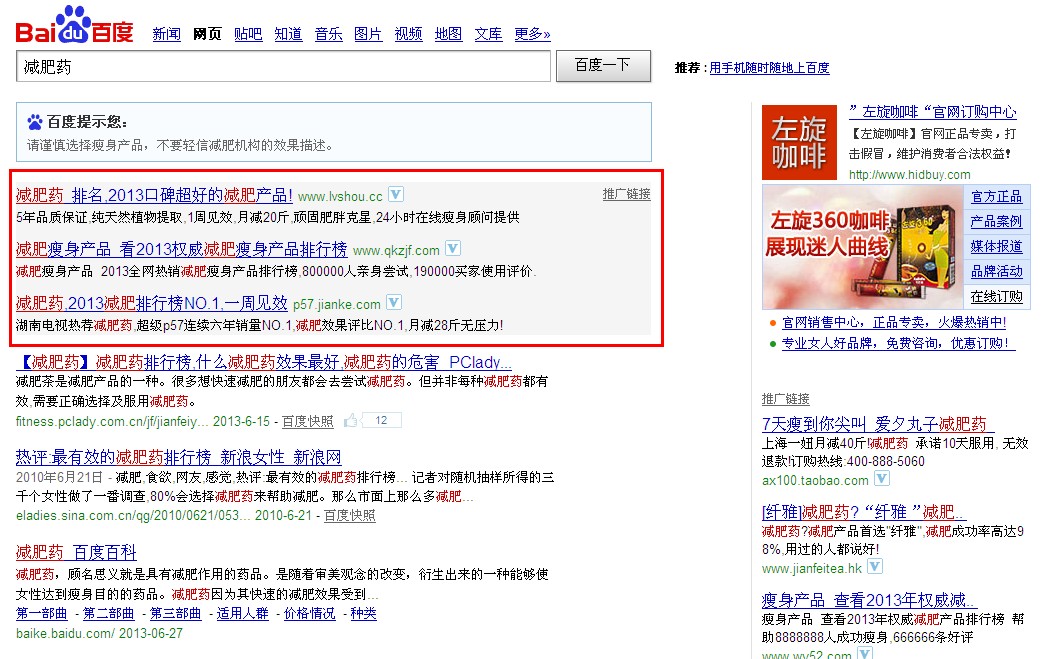
Task: Jump to 第一部曲 in Baike entry
Action: click(42, 614)
